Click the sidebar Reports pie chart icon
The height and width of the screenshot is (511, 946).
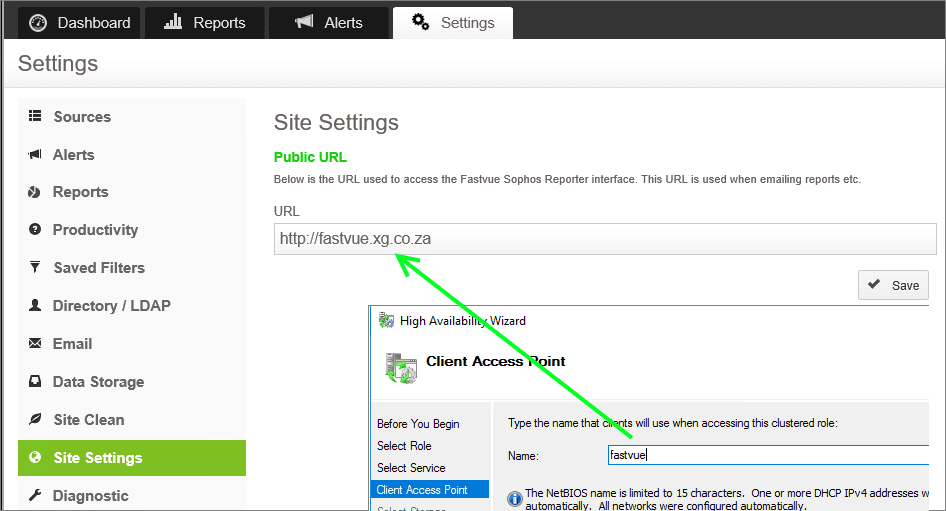[x=34, y=192]
